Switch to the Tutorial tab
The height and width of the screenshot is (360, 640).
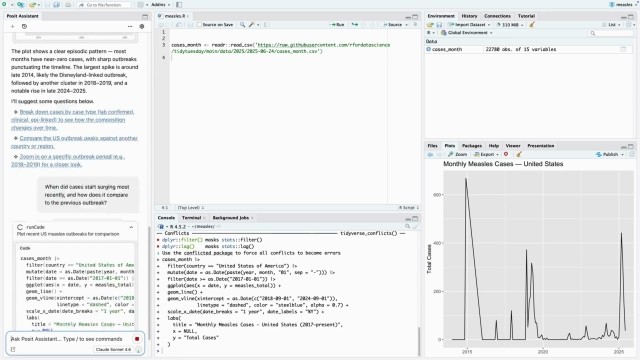526,16
